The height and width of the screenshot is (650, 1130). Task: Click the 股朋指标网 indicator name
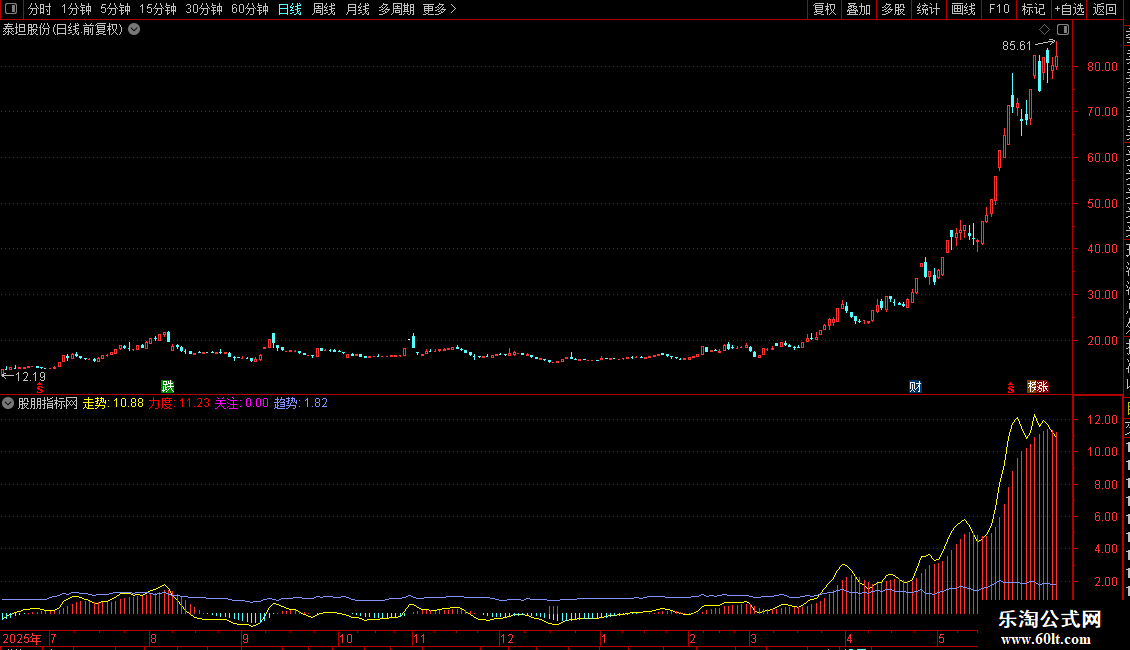click(x=48, y=404)
